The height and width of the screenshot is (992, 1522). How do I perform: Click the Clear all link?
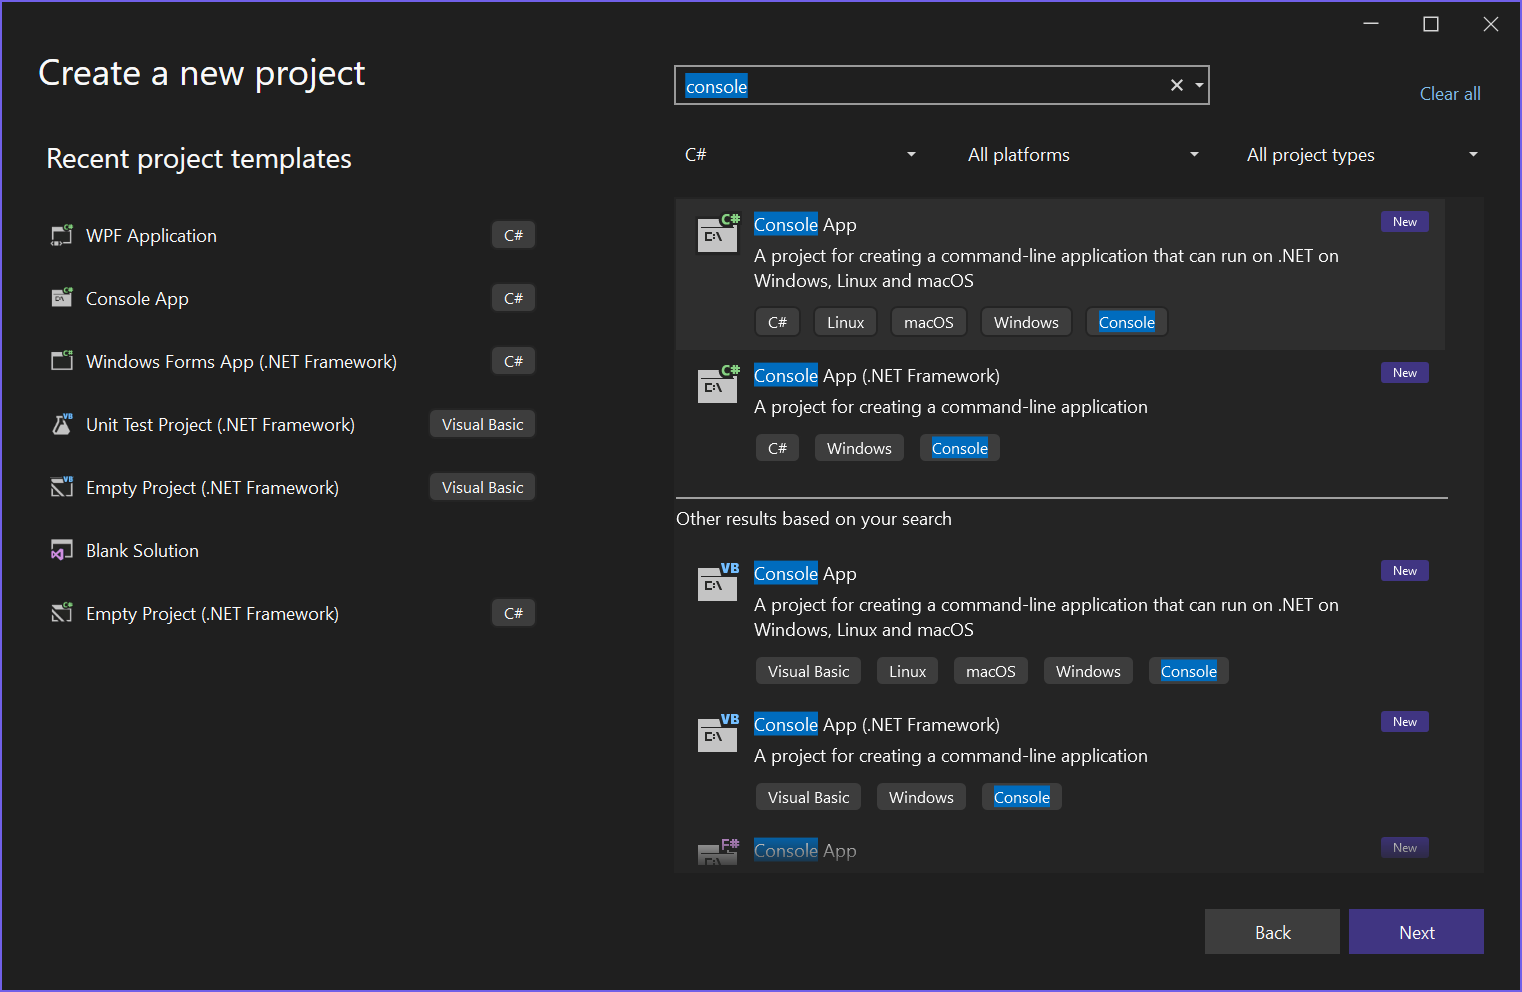pyautogui.click(x=1450, y=93)
